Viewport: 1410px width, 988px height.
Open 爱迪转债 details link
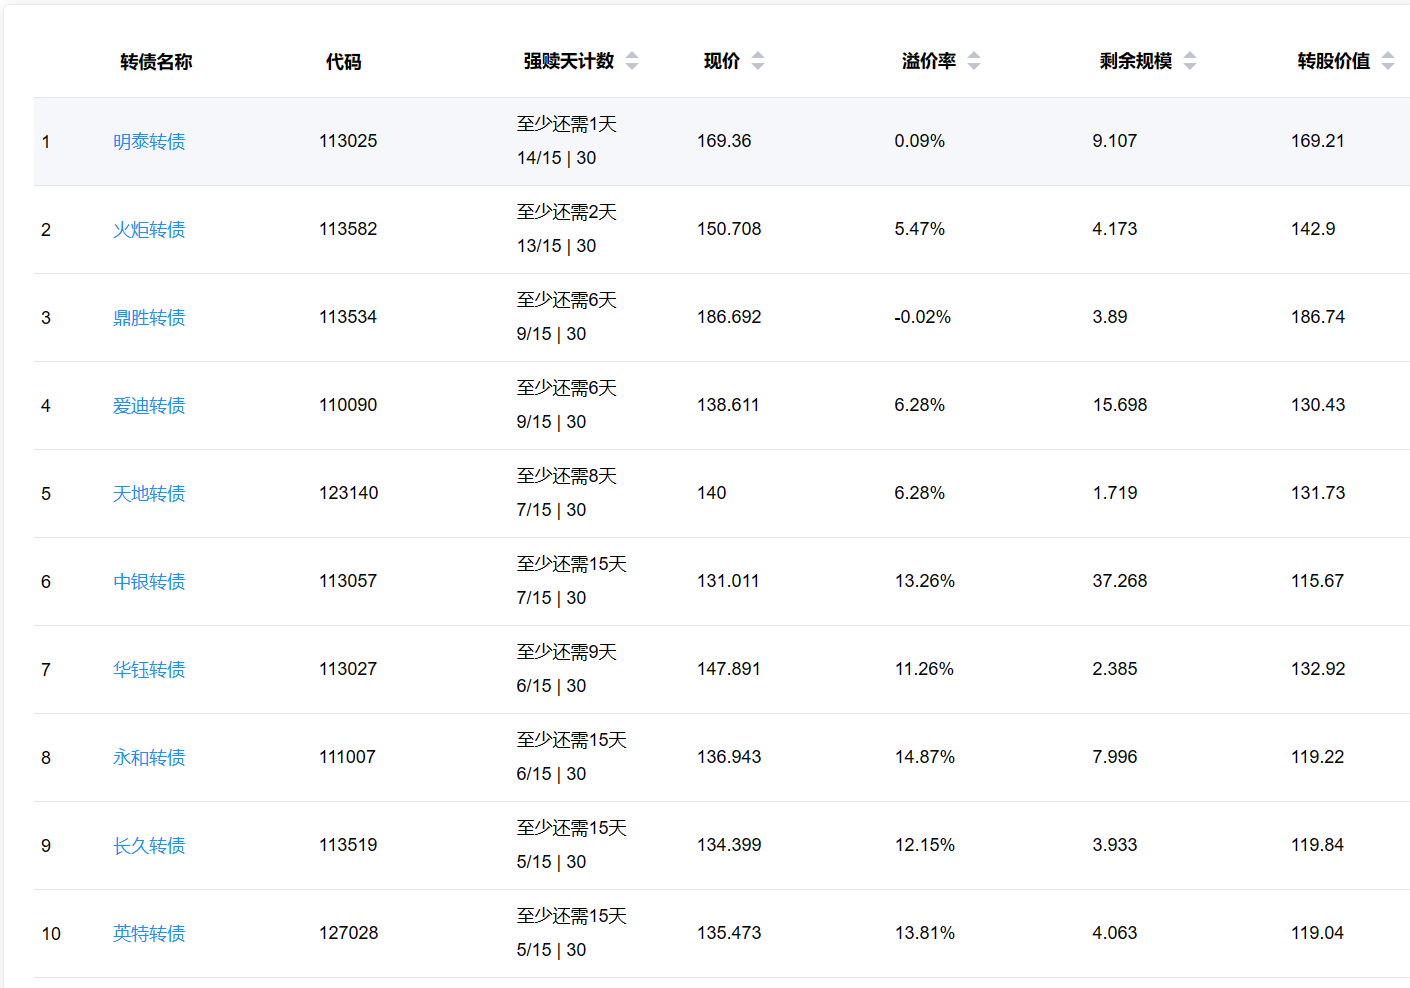(149, 406)
